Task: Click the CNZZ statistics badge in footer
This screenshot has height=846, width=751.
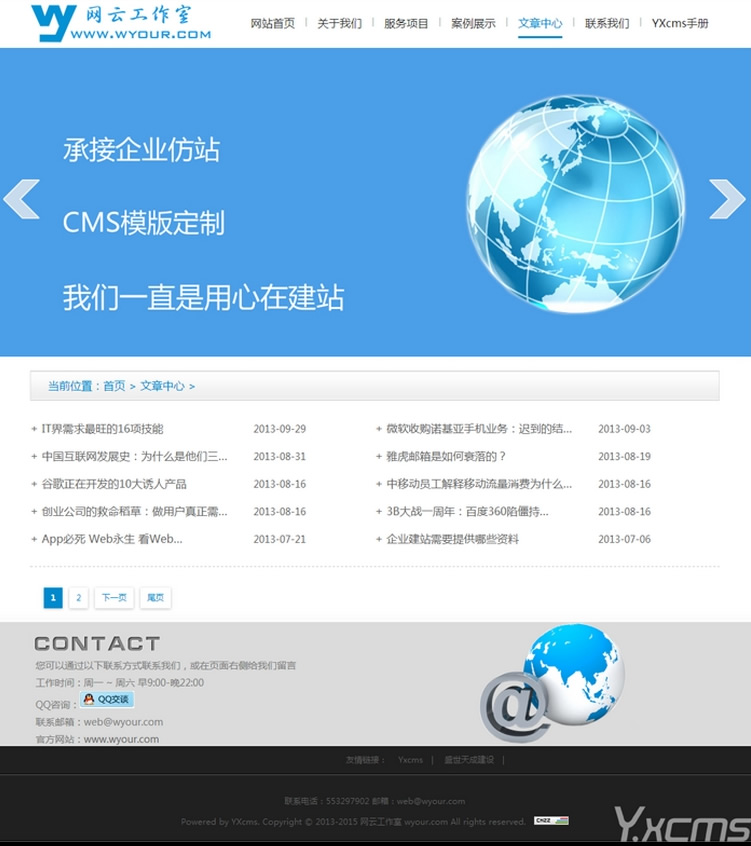Action: point(551,821)
